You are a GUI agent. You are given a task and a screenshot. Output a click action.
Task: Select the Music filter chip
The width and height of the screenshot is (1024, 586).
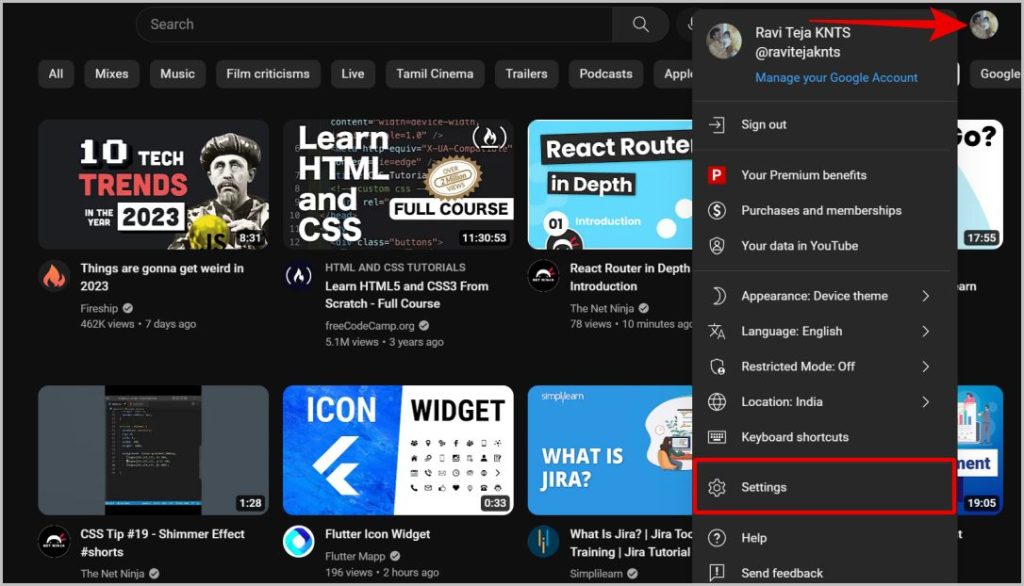click(178, 74)
